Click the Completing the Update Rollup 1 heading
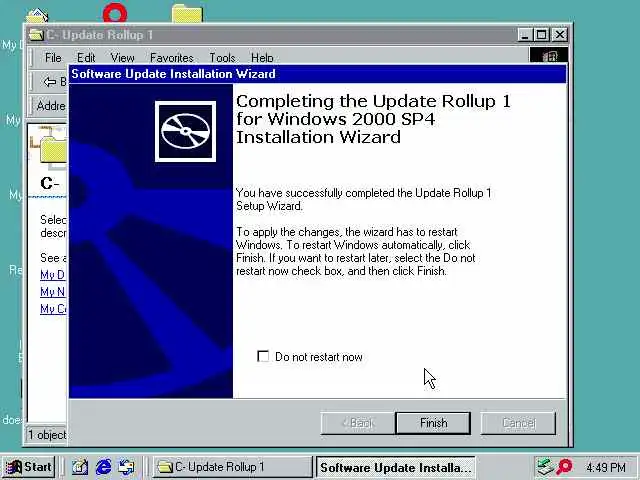 click(373, 119)
